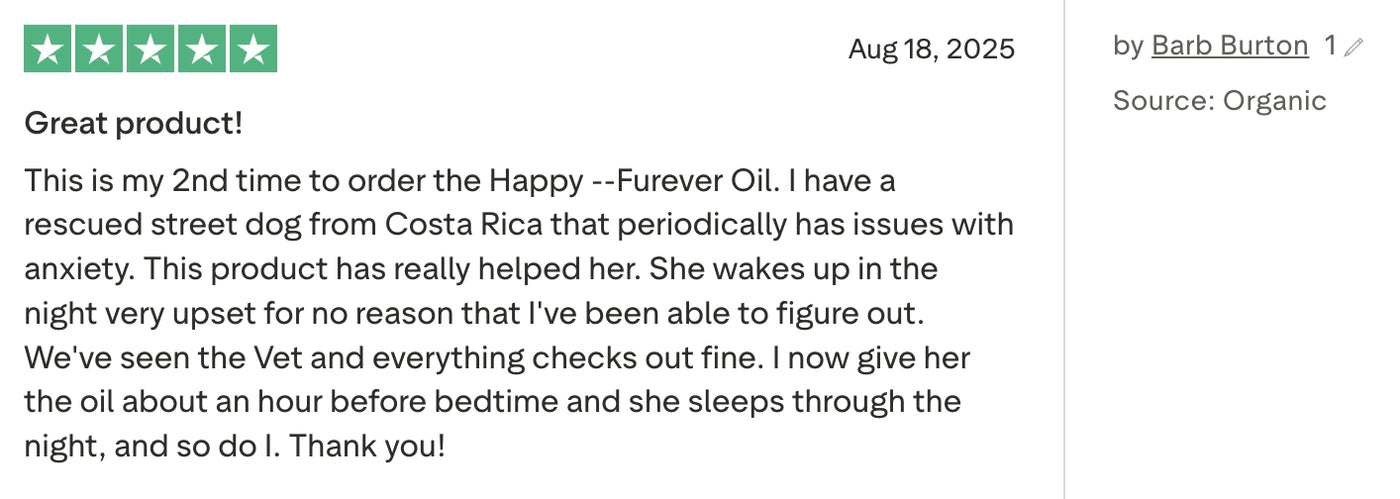Click the Aug 18, 2025 review date
This screenshot has width=1400, height=499.
click(931, 49)
